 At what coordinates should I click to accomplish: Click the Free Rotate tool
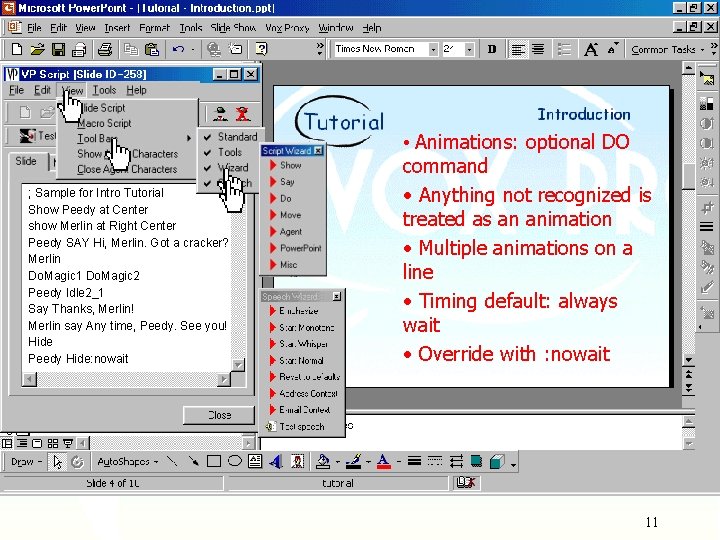[77, 462]
